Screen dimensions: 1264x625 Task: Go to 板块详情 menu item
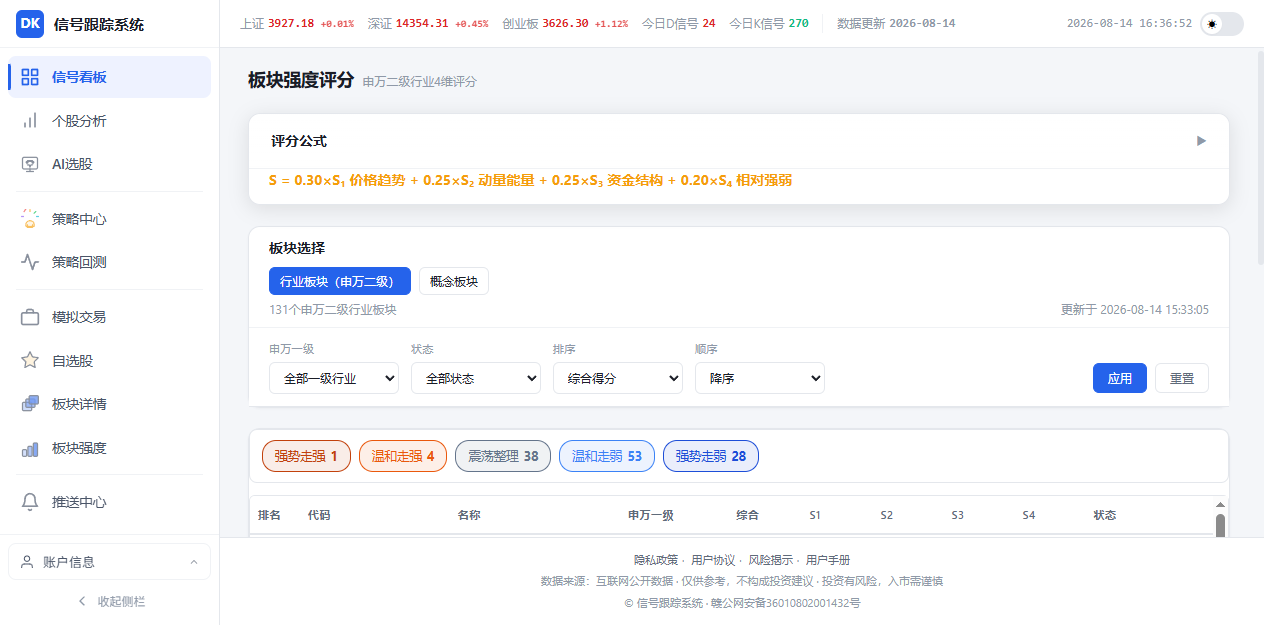click(109, 404)
